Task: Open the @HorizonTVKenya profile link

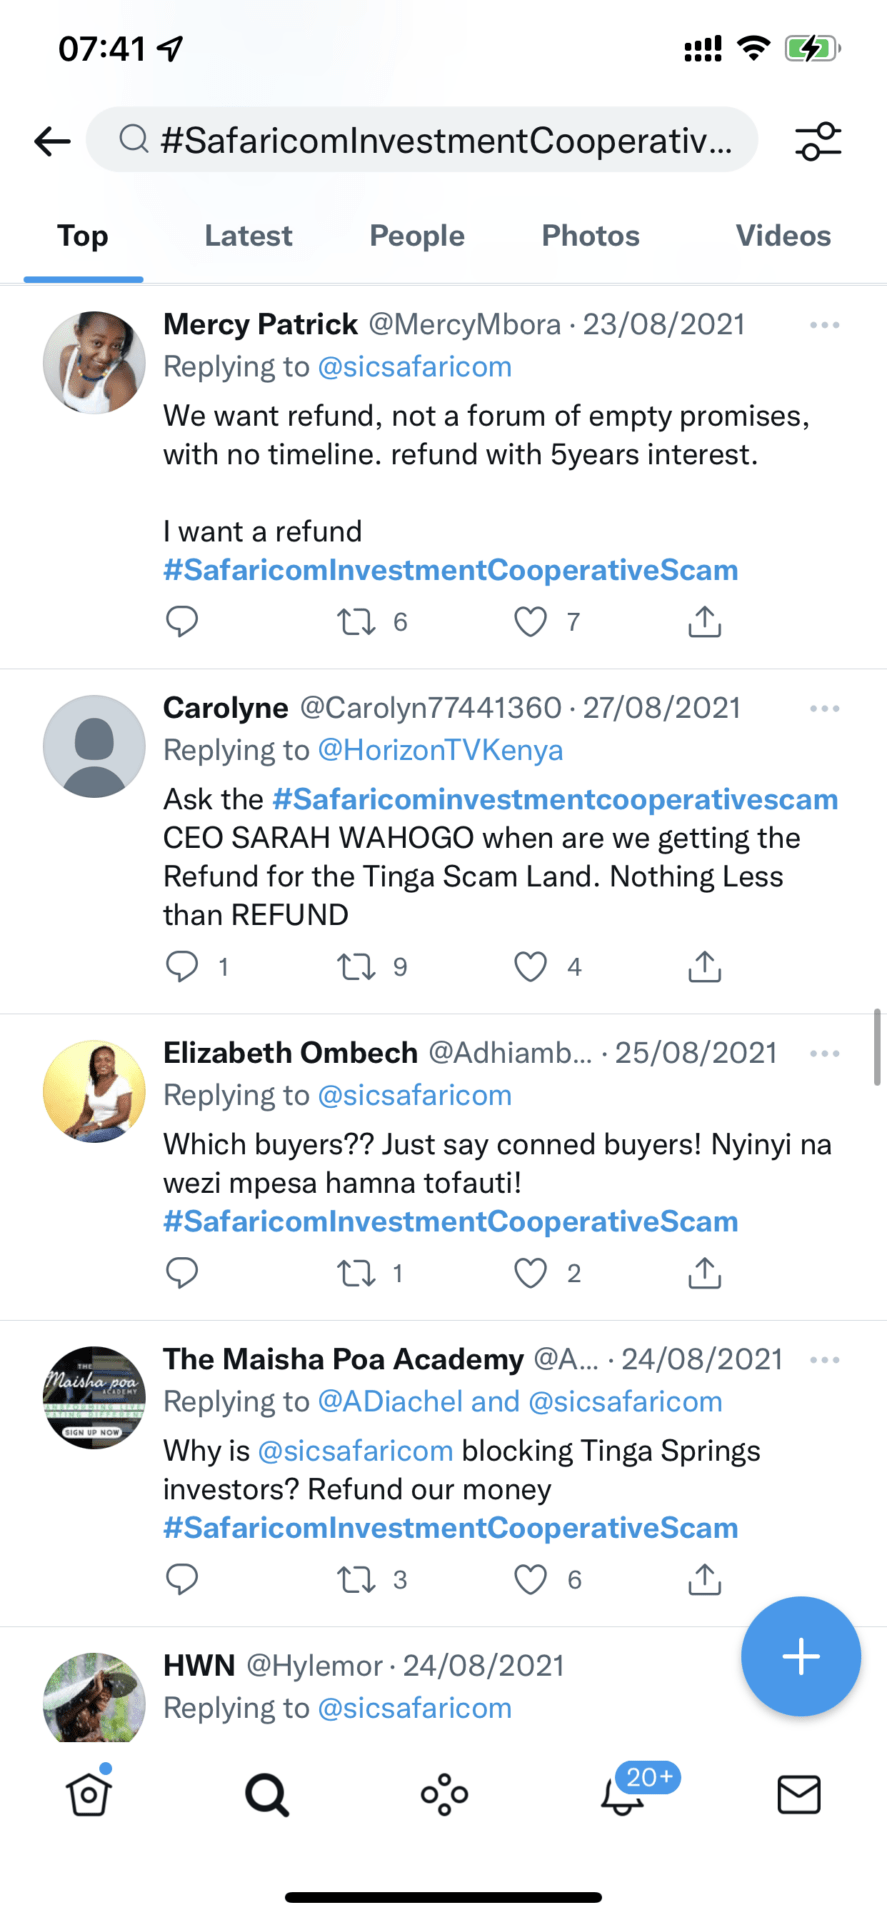Action: pyautogui.click(x=440, y=750)
